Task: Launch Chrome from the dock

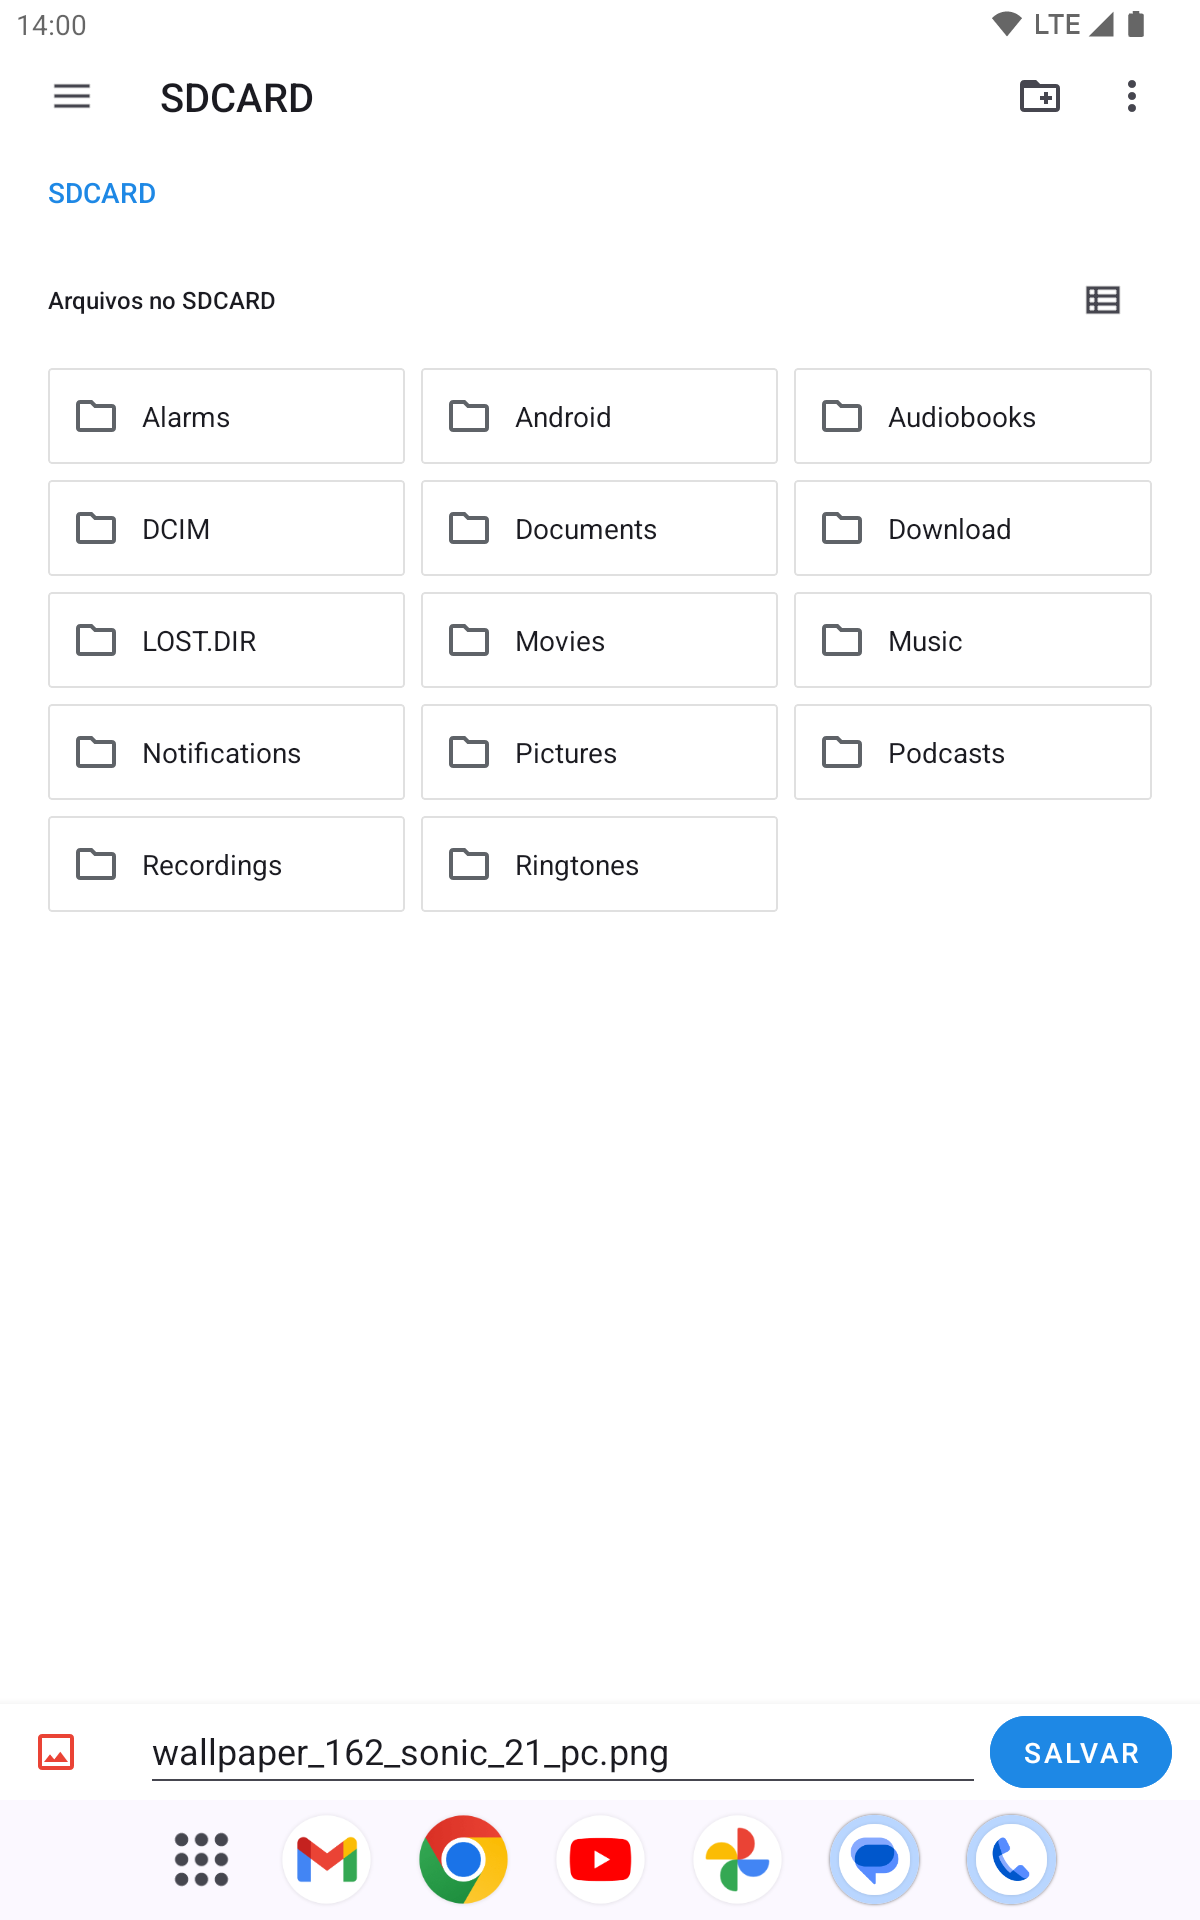Action: click(x=463, y=1860)
